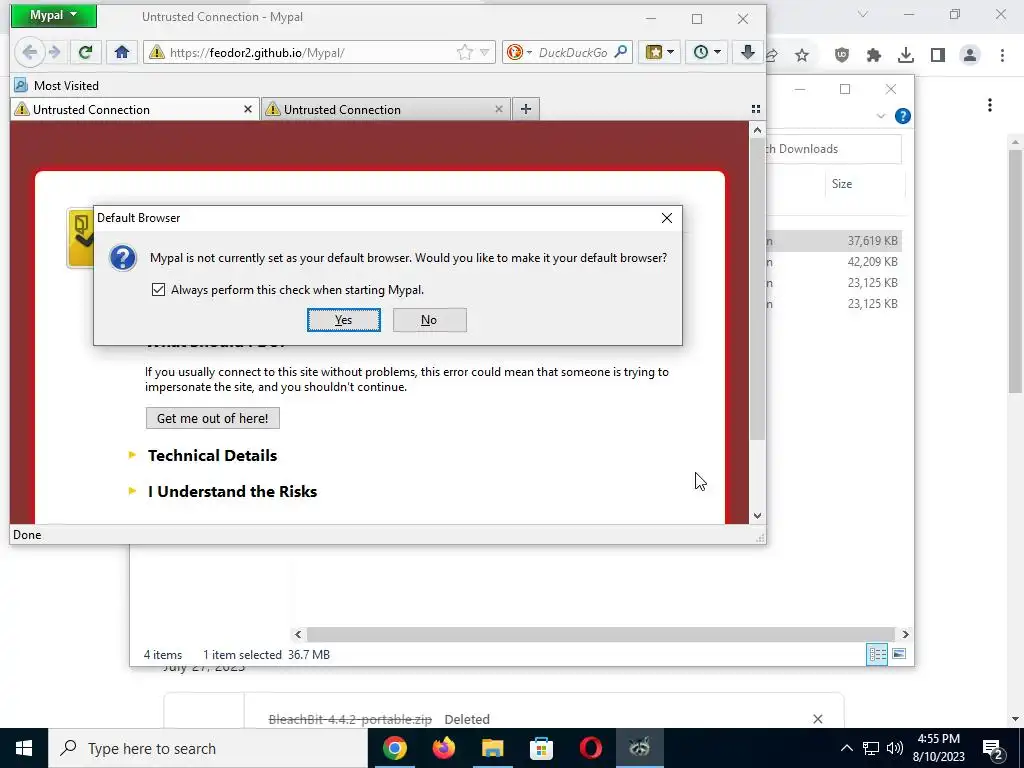Open the DuckDuckGo search engine selector
This screenshot has height=768, width=1024.
pyautogui.click(x=520, y=52)
